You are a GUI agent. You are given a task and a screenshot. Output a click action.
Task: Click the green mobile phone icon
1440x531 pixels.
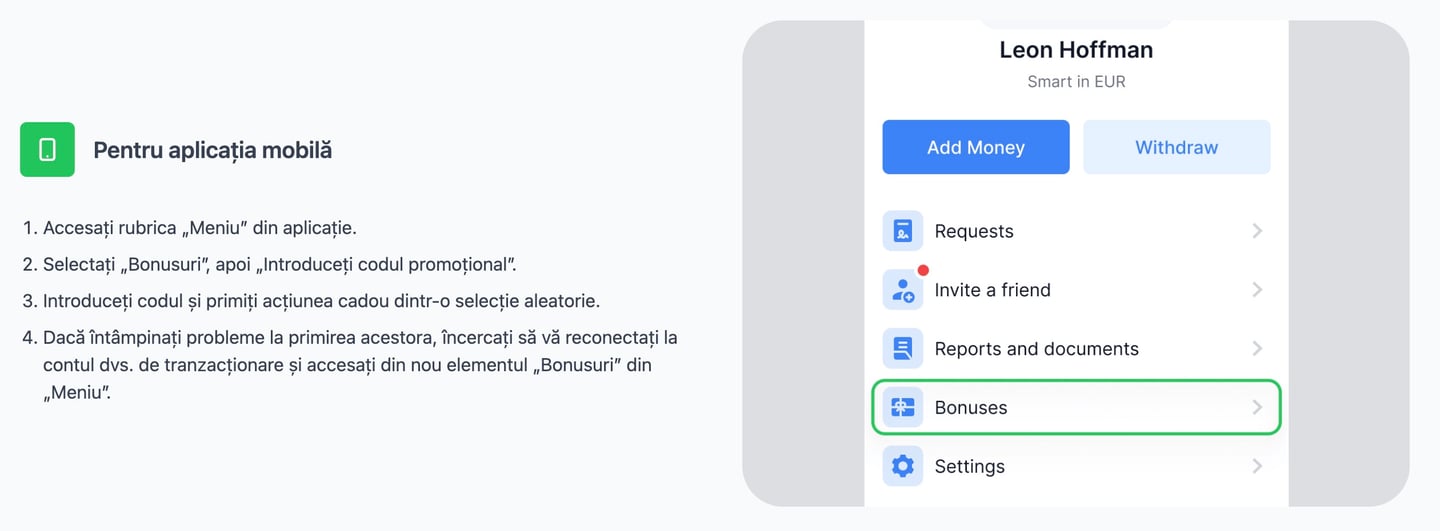pyautogui.click(x=47, y=150)
